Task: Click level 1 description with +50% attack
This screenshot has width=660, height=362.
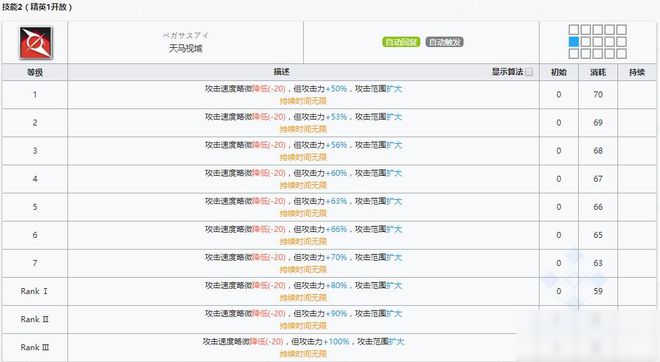Action: pyautogui.click(x=303, y=95)
